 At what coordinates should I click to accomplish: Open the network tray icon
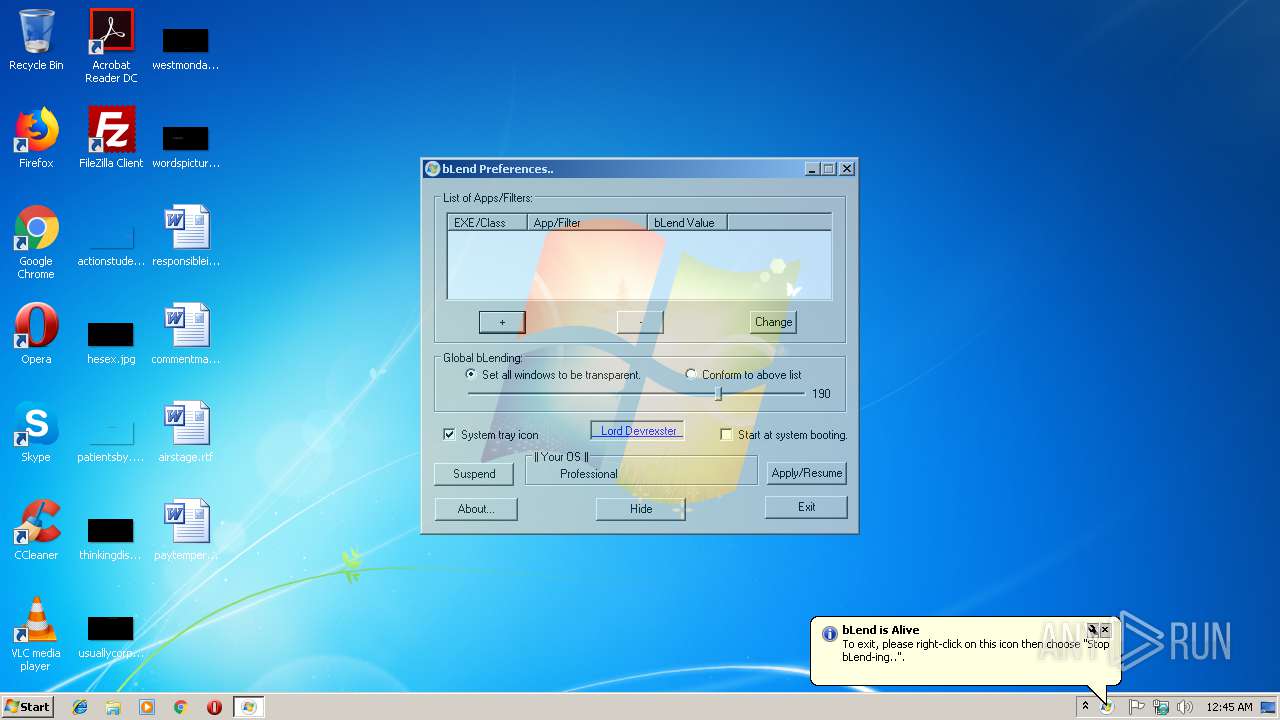1161,707
